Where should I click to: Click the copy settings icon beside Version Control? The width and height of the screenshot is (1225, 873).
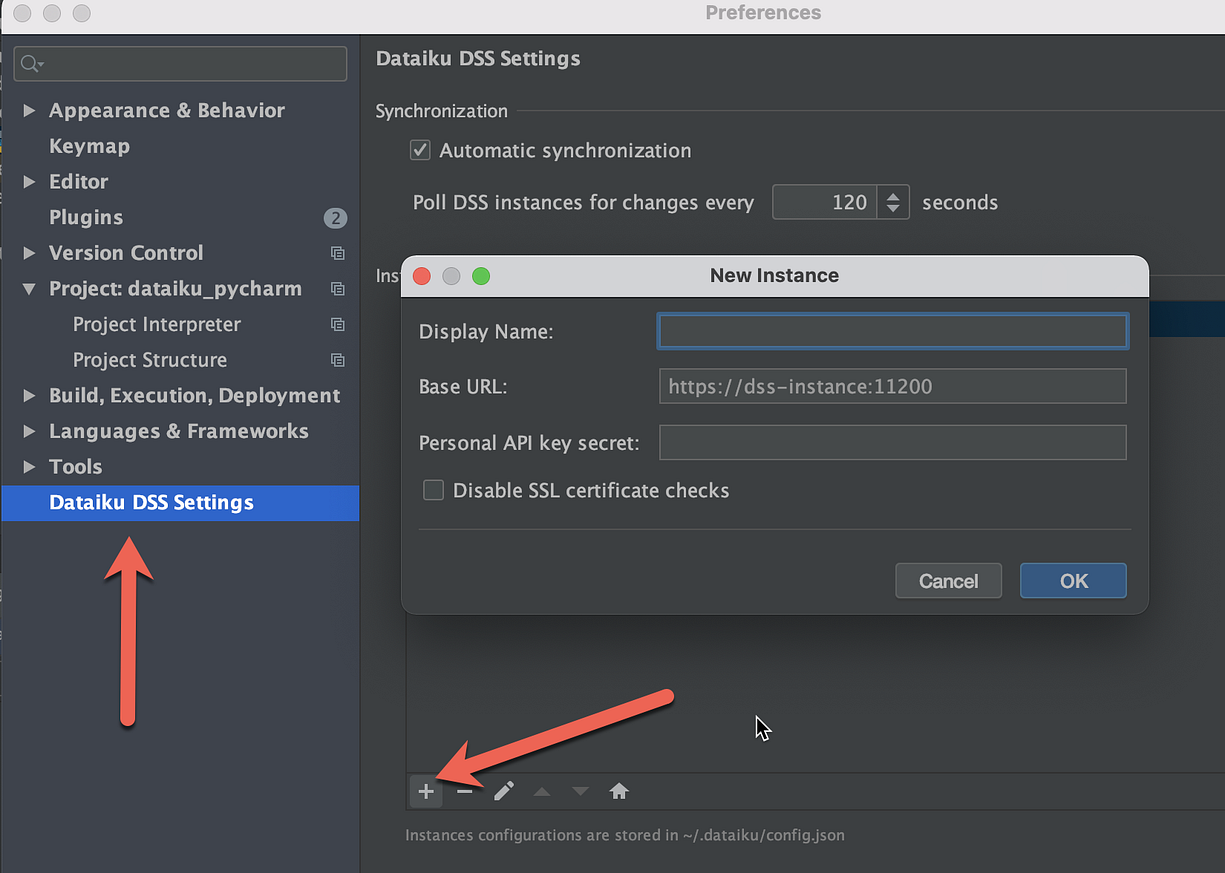tap(337, 253)
